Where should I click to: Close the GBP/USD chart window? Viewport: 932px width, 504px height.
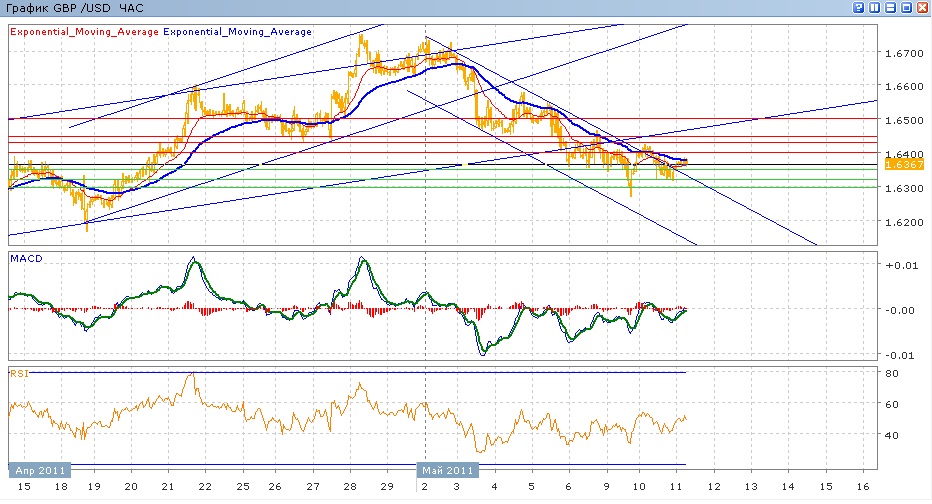point(922,7)
